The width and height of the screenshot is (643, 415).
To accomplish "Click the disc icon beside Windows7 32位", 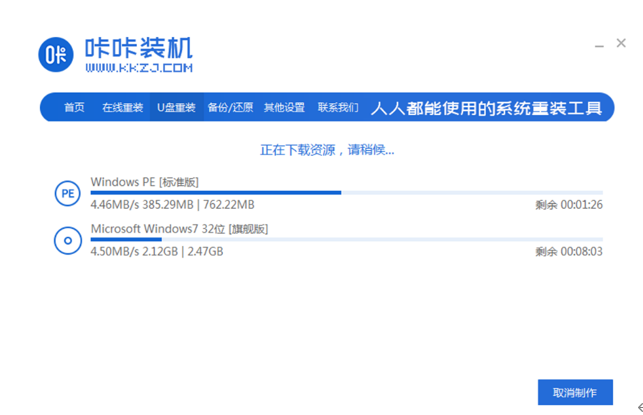I will 68,241.
